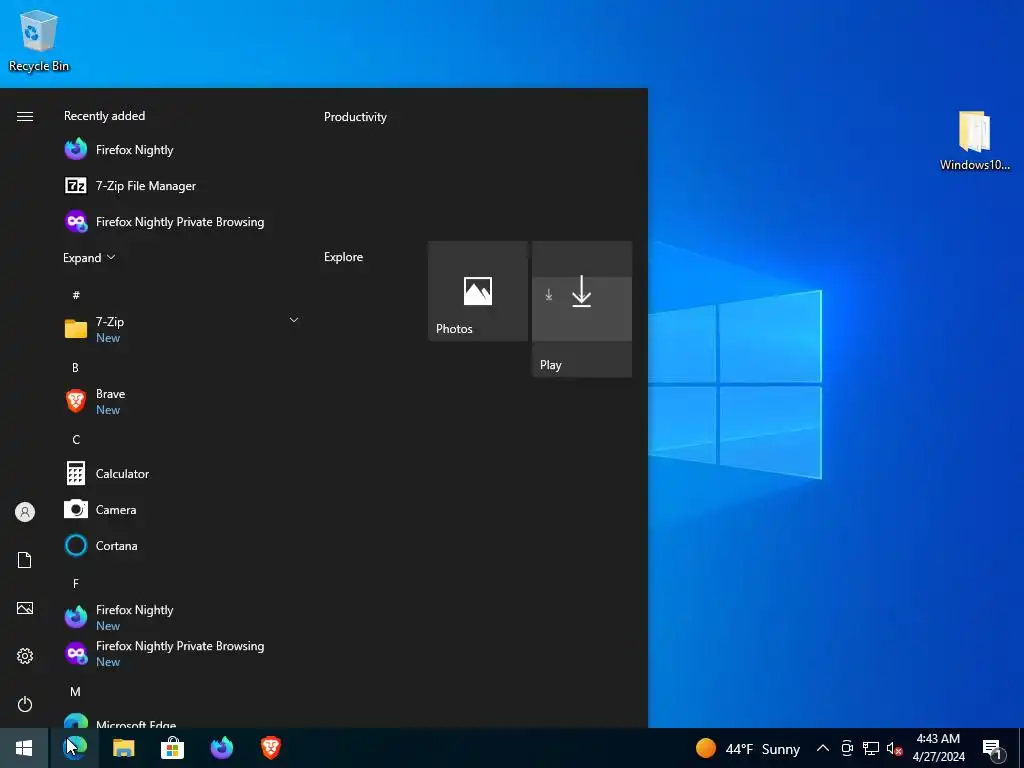Viewport: 1024px width, 768px height.
Task: Click the Recently added heading
Action: click(x=104, y=116)
